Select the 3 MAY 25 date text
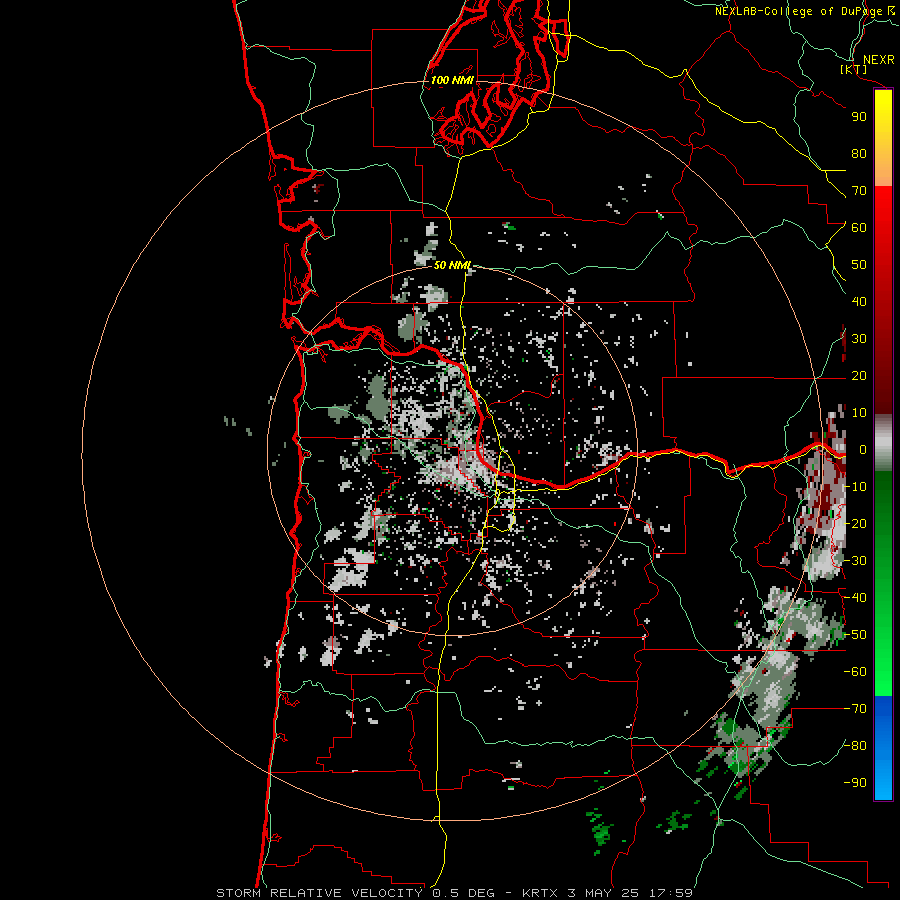The image size is (900, 900). tap(605, 893)
